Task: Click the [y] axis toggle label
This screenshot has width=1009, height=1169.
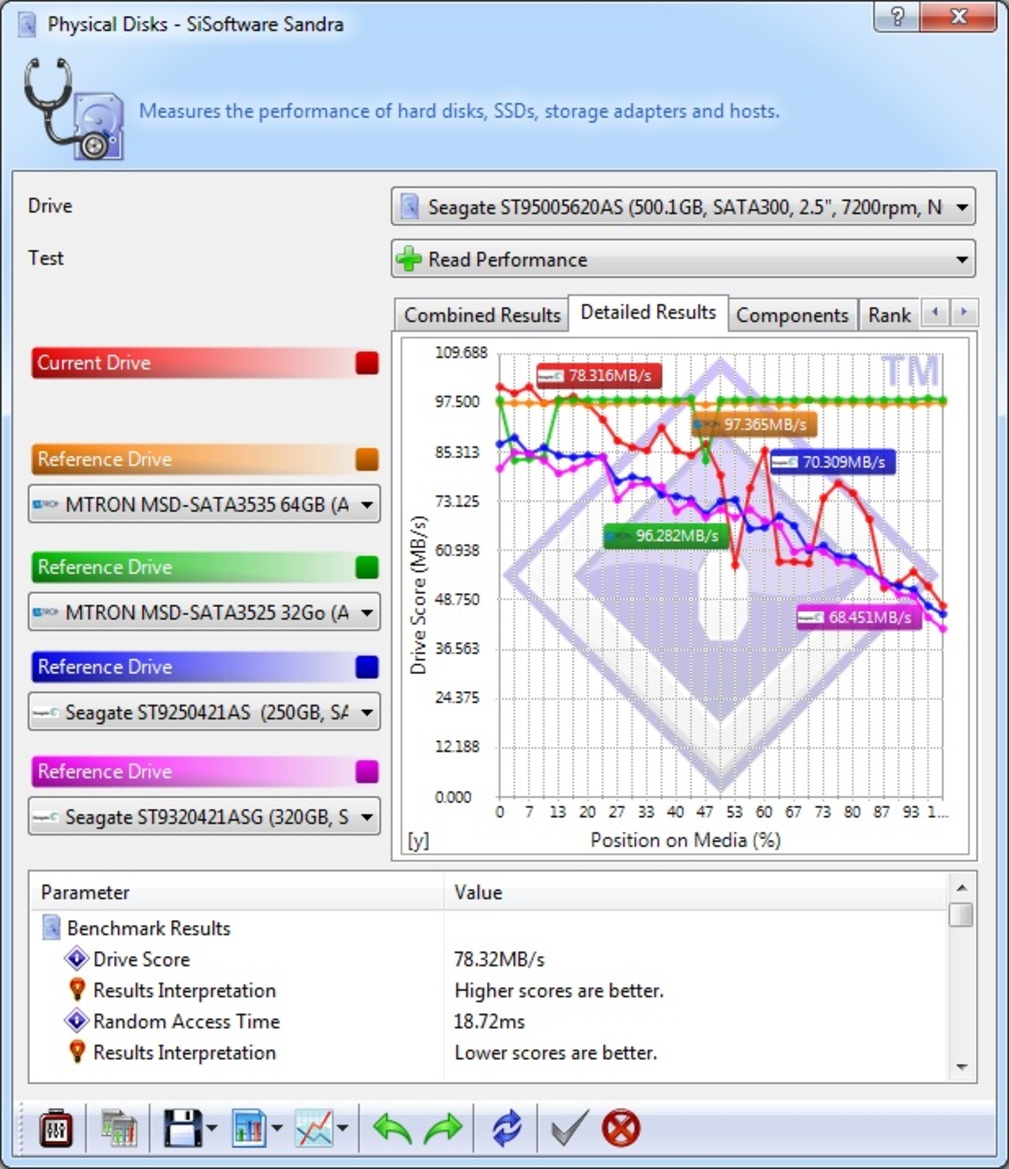Action: click(x=418, y=840)
